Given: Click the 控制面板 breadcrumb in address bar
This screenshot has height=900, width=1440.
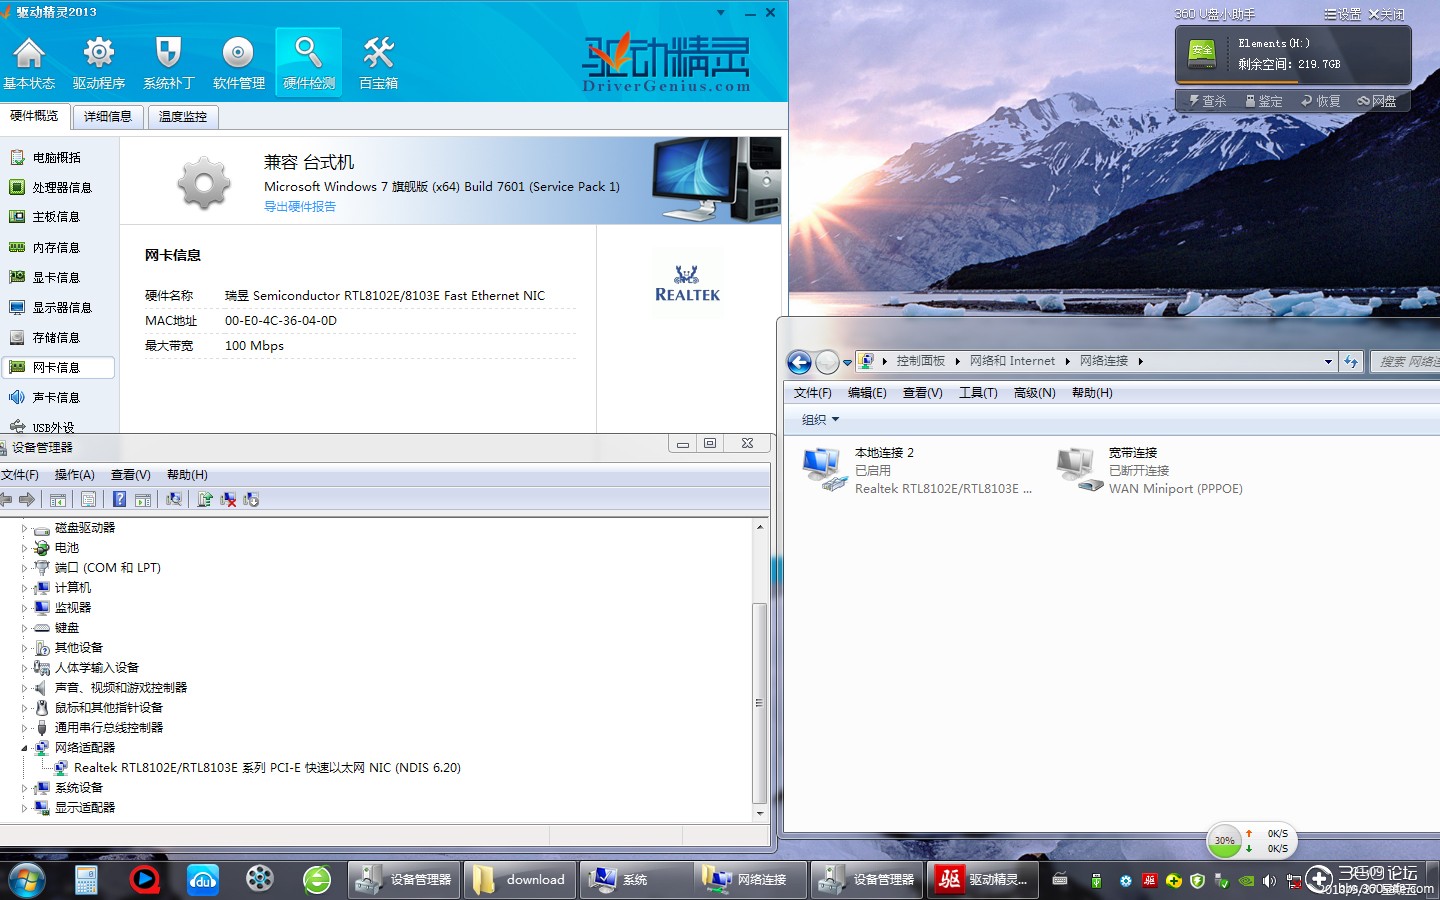Looking at the screenshot, I should (920, 361).
